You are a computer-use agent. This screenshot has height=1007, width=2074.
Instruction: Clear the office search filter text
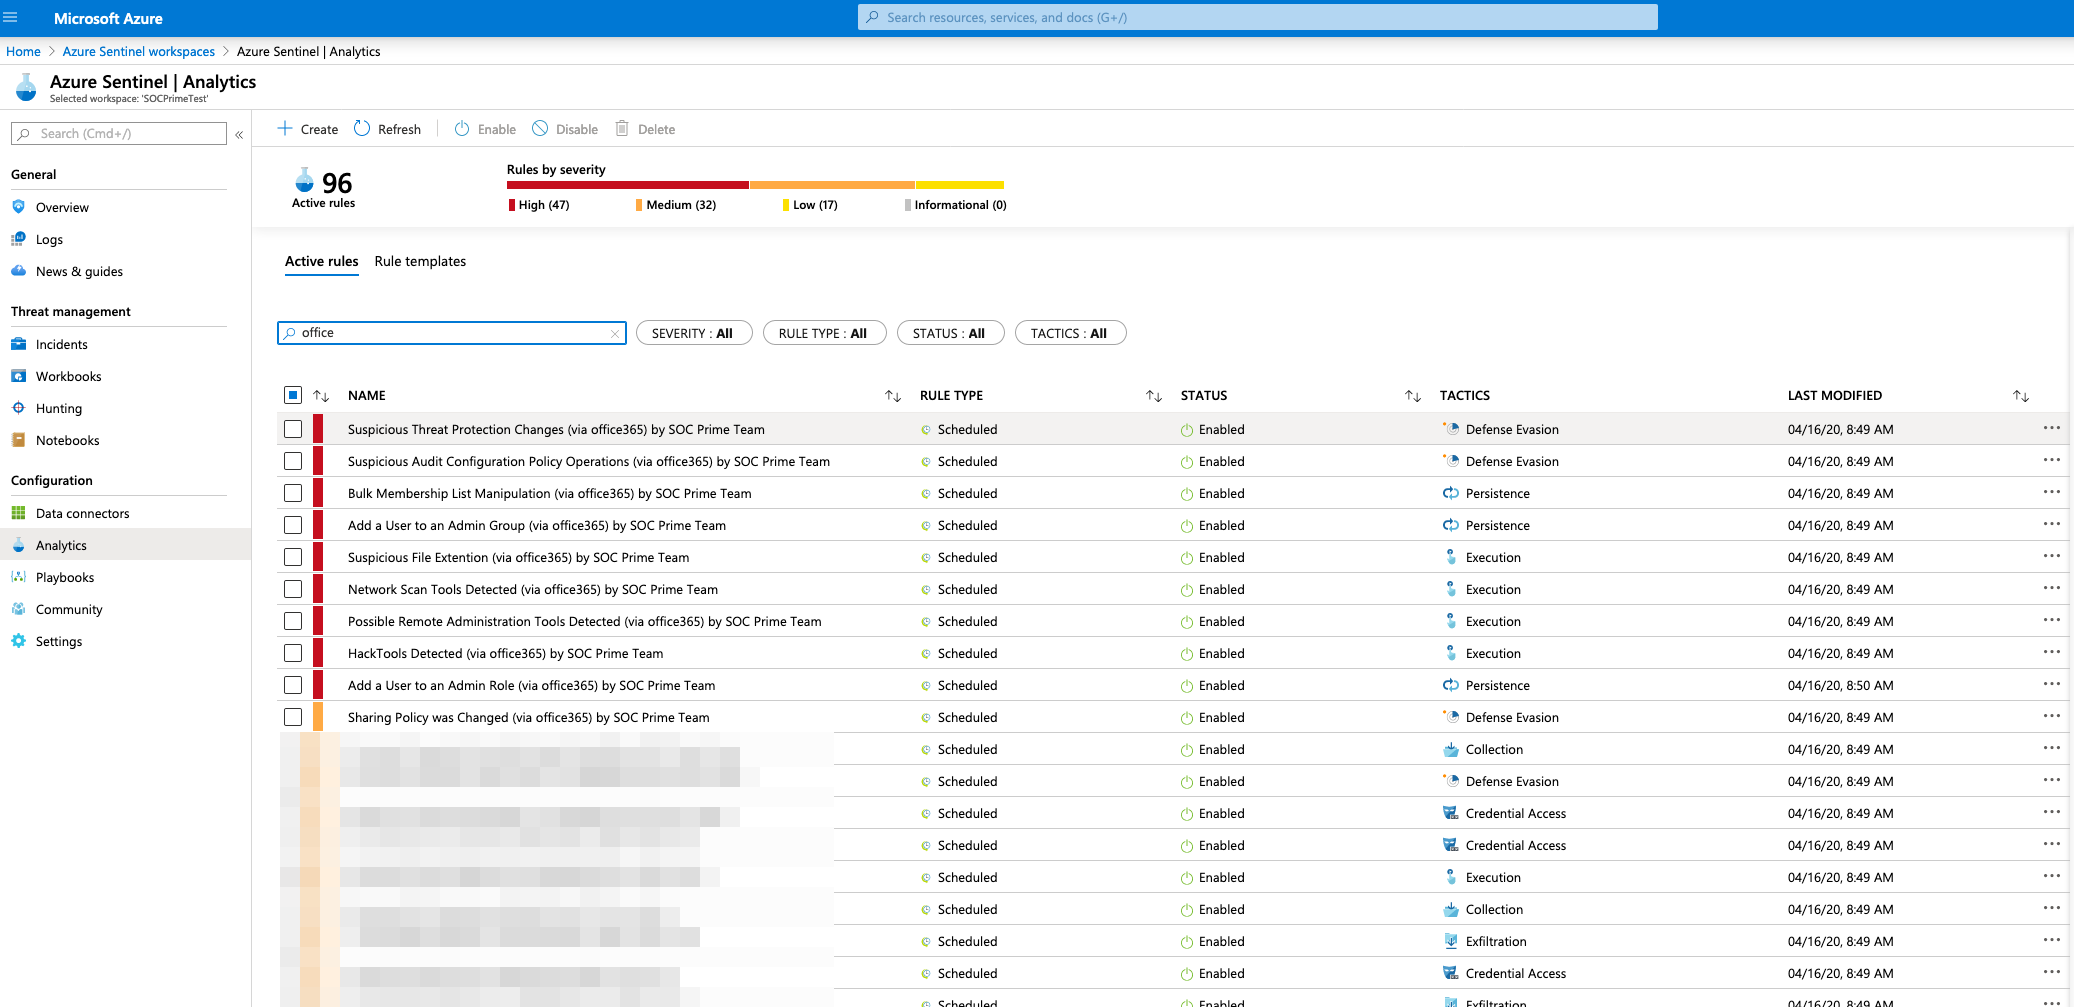click(614, 334)
